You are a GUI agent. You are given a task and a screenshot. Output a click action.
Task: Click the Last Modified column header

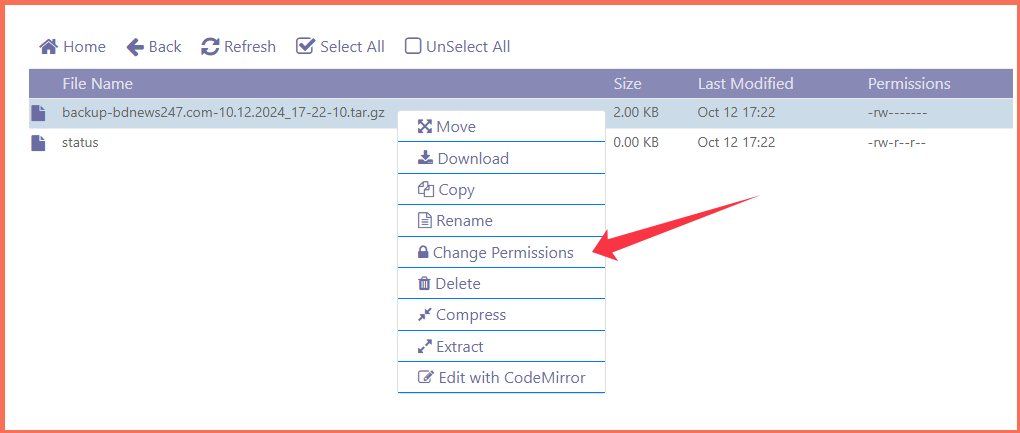click(x=745, y=84)
